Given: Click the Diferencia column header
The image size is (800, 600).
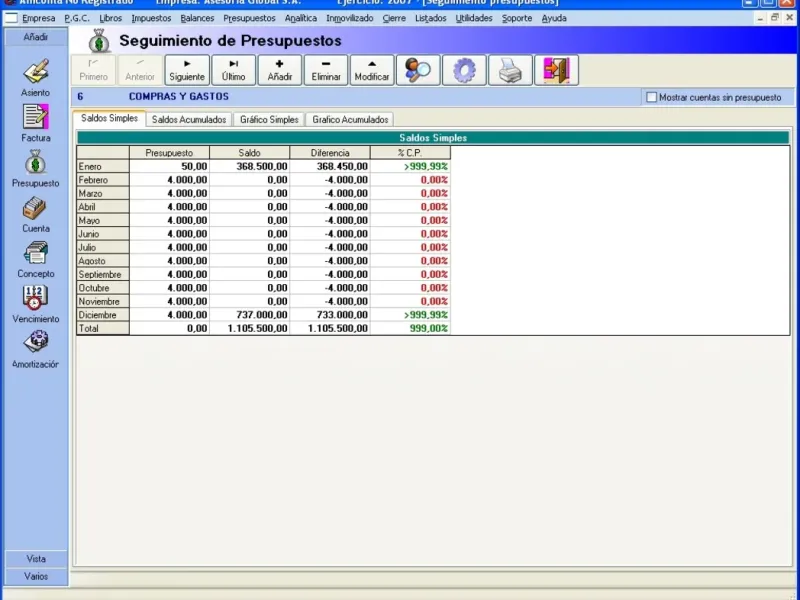Looking at the screenshot, I should point(330,153).
